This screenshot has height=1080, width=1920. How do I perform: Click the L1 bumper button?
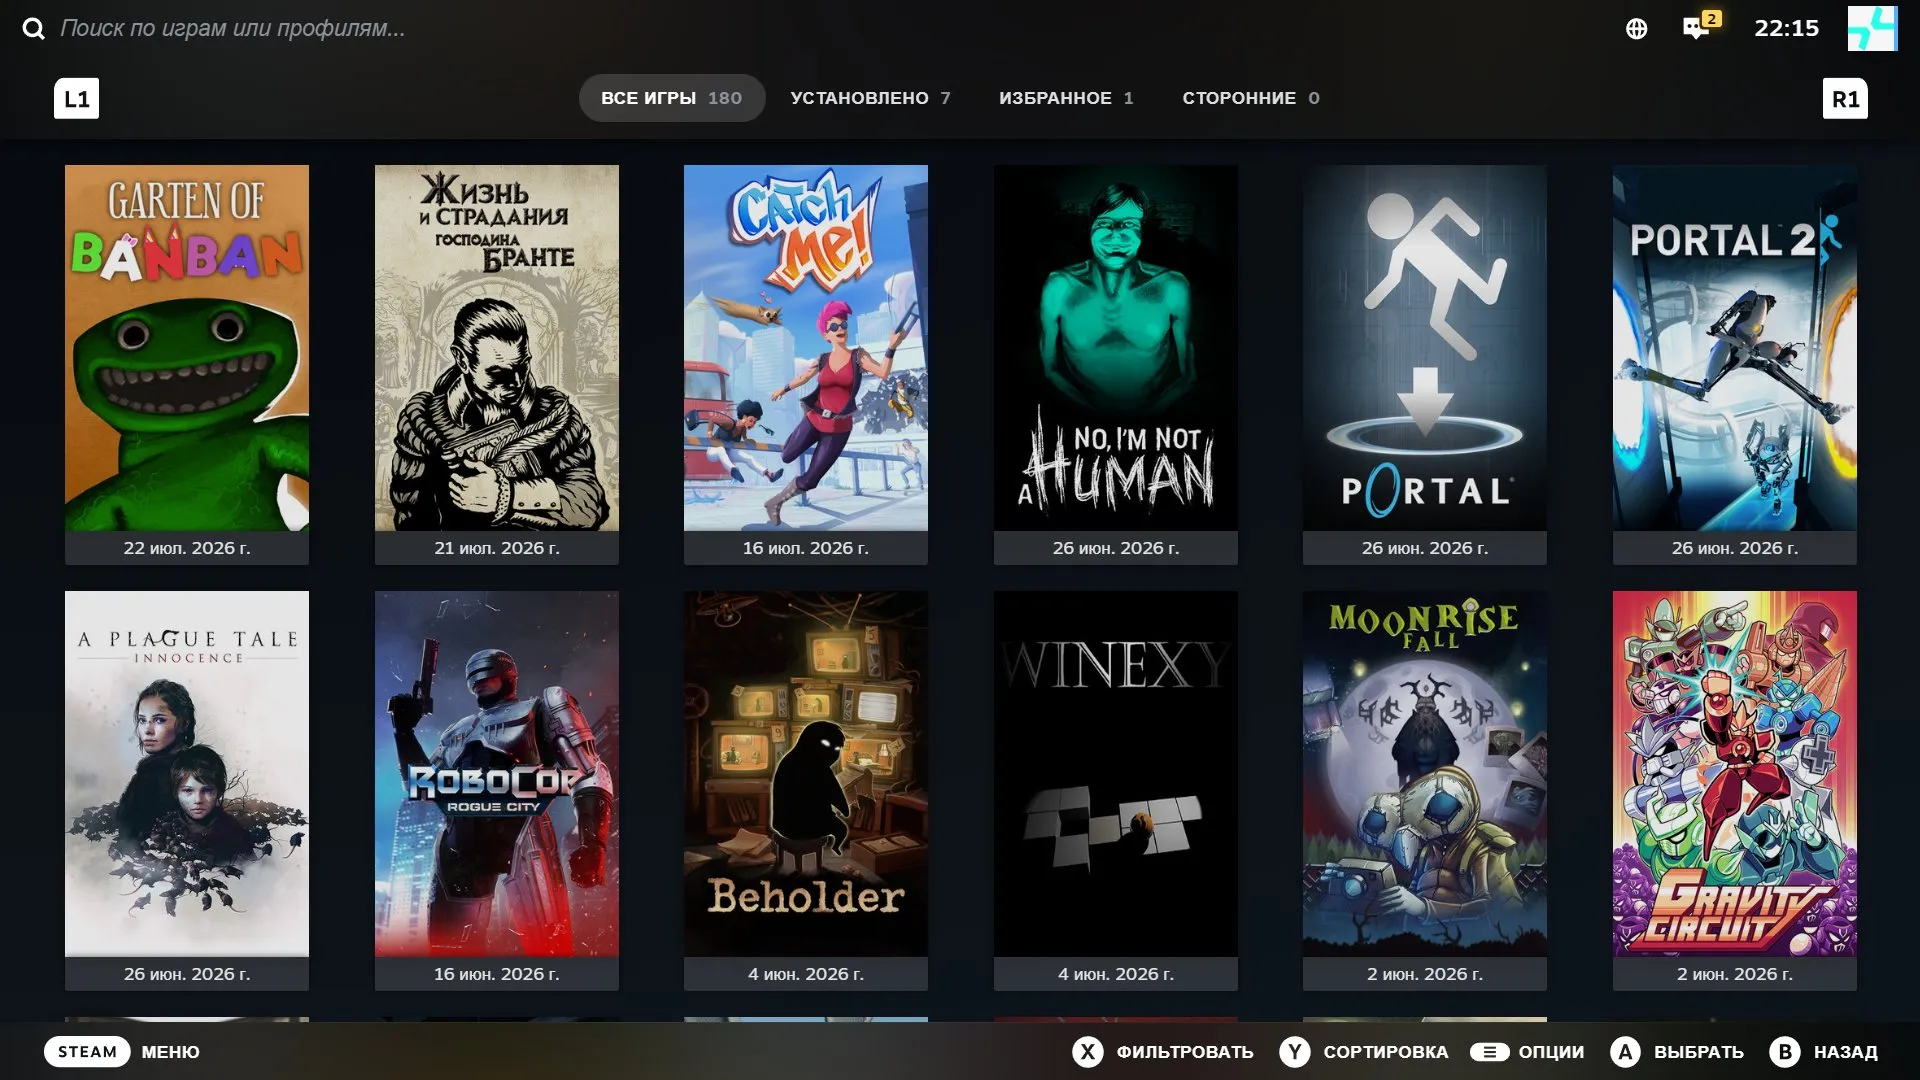pyautogui.click(x=76, y=98)
